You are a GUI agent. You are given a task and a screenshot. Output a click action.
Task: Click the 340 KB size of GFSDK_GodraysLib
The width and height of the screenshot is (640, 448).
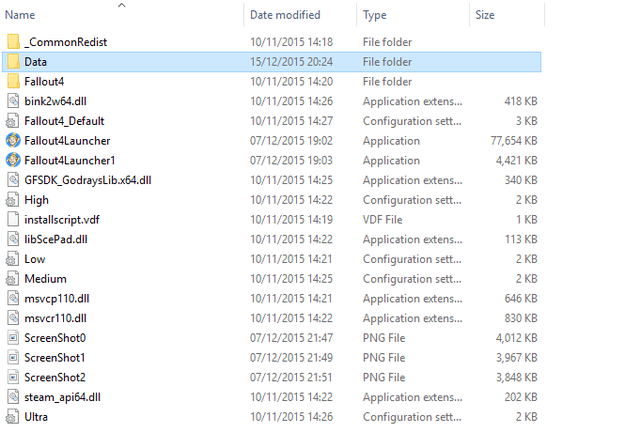point(521,180)
